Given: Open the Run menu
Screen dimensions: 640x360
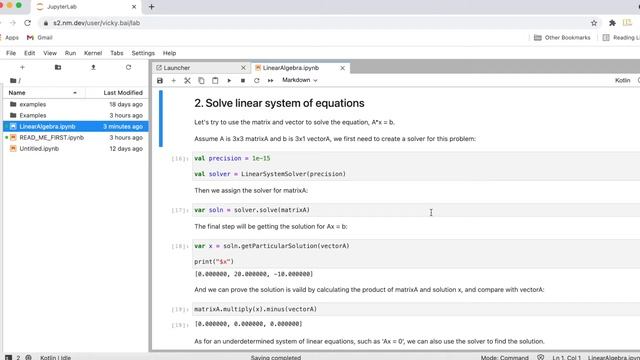Looking at the screenshot, I should [x=70, y=53].
